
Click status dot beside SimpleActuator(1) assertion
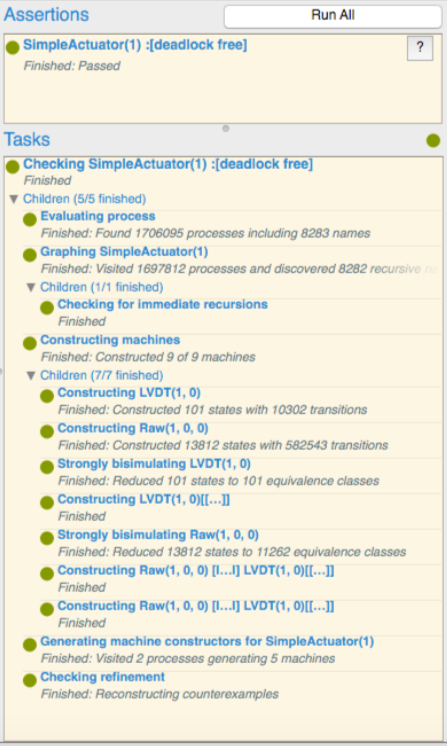coord(13,47)
